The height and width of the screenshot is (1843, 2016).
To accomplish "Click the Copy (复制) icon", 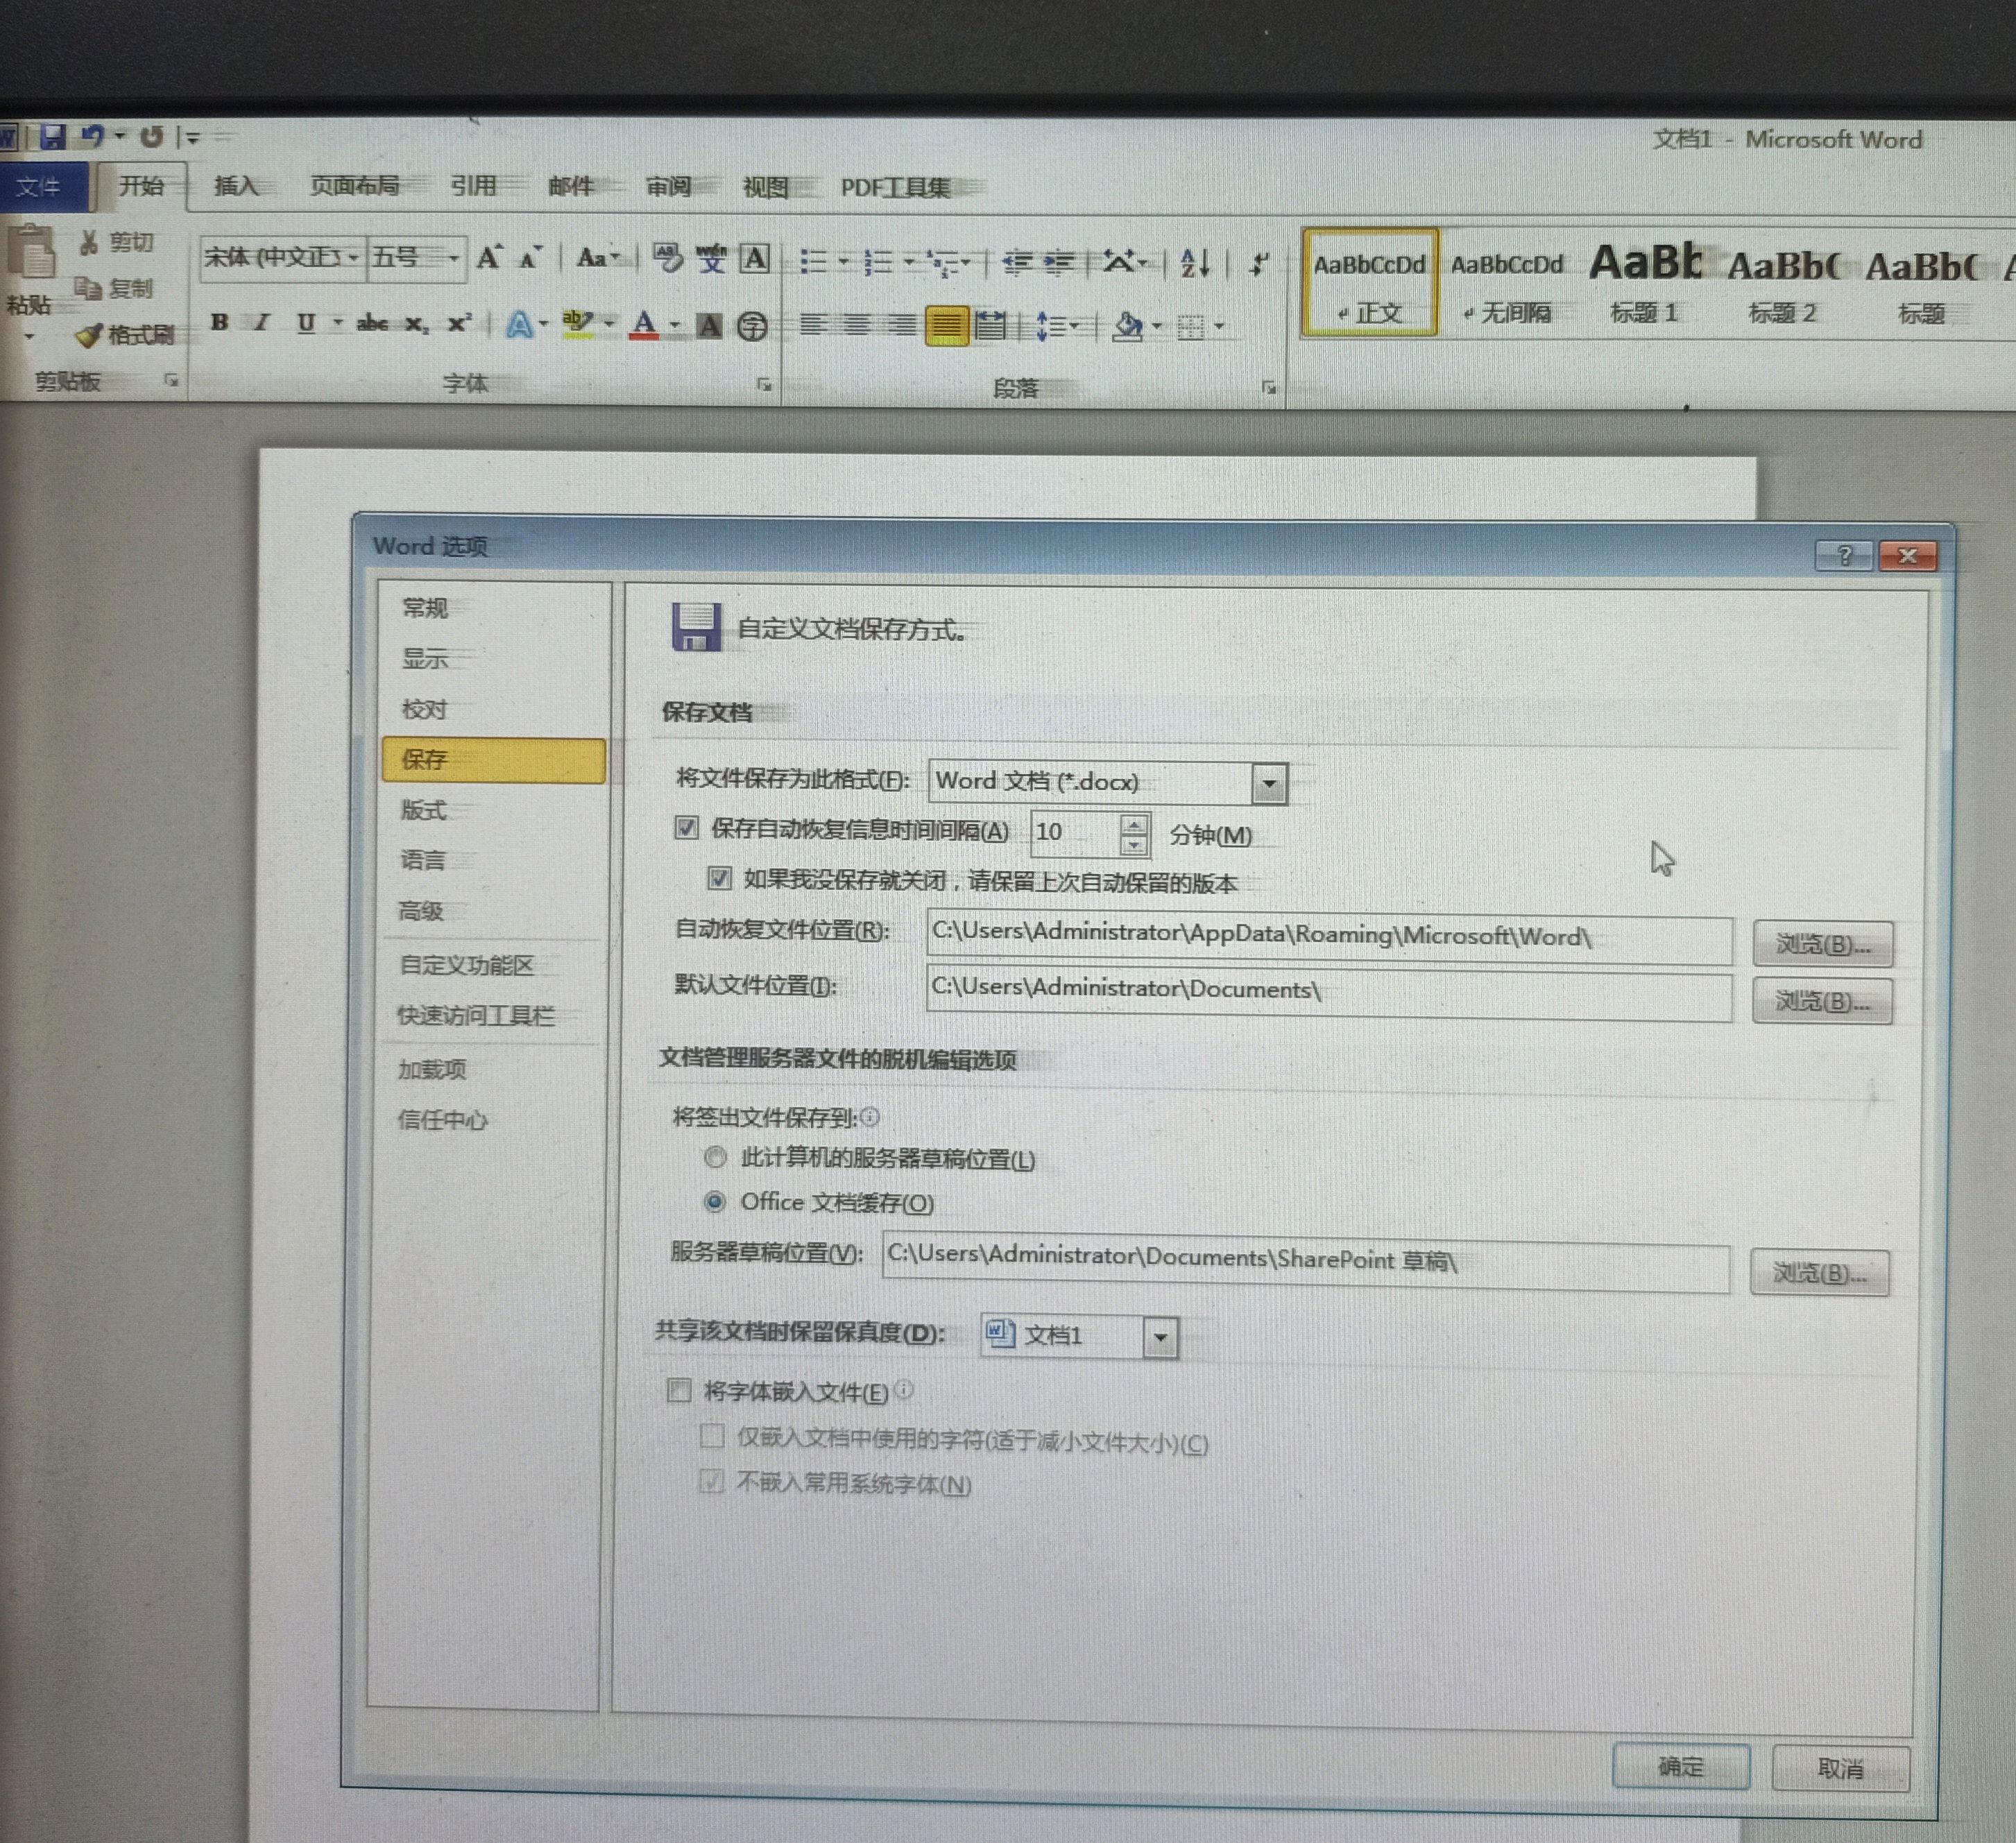I will 88,288.
